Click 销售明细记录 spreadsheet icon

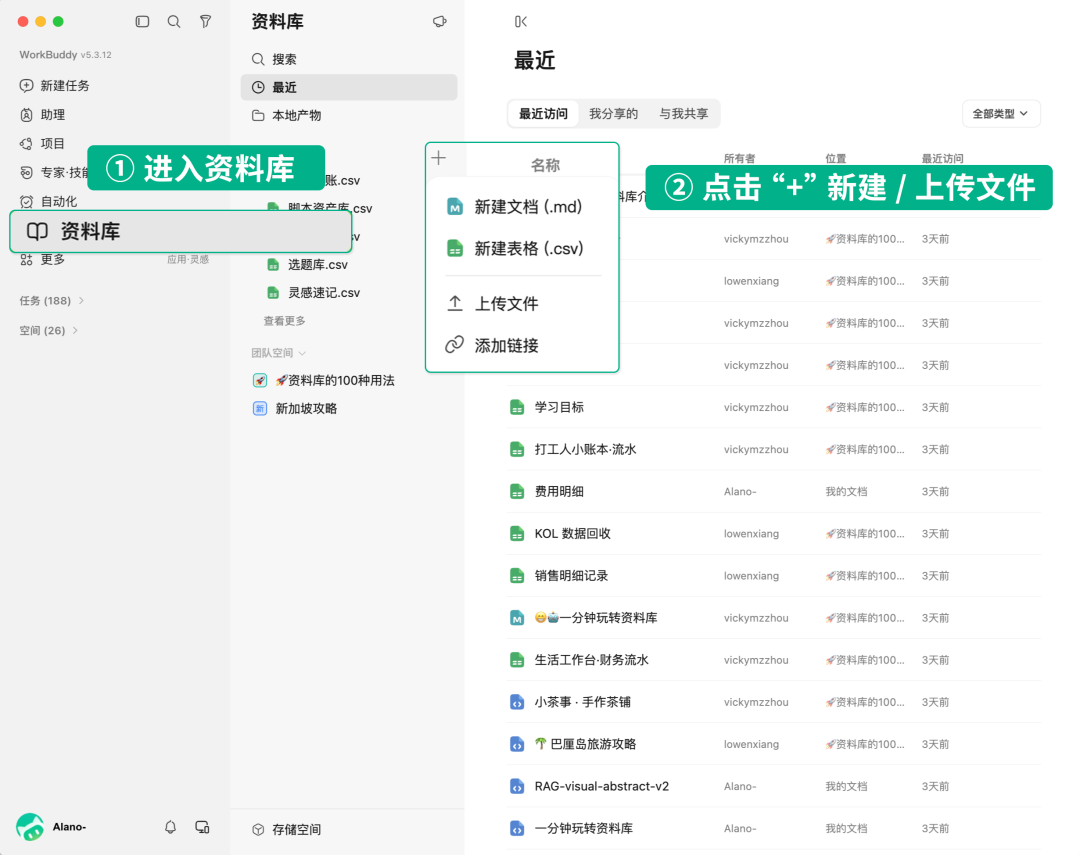(x=517, y=576)
